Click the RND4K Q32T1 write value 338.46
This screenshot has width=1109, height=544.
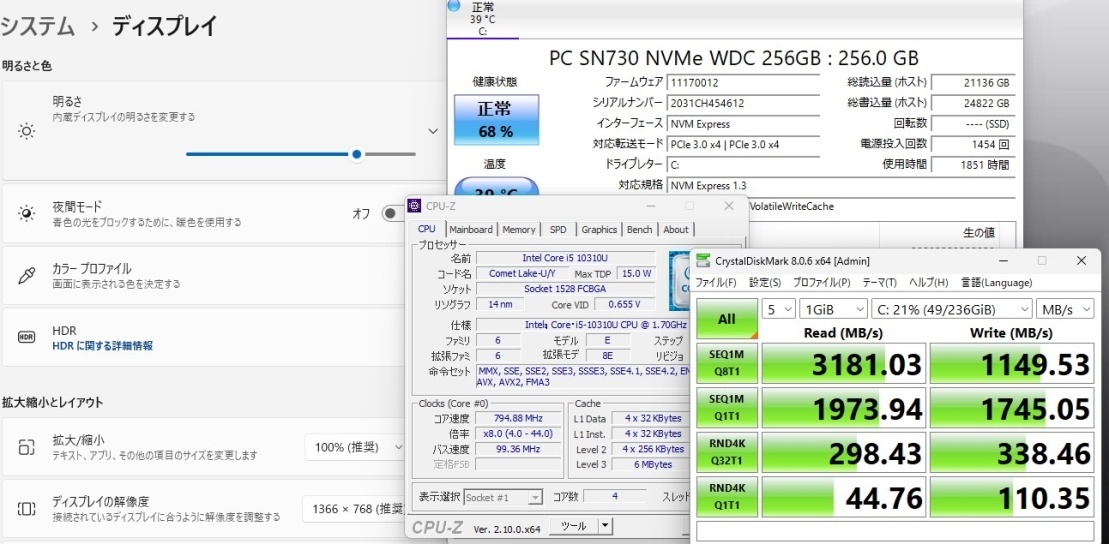[1011, 453]
